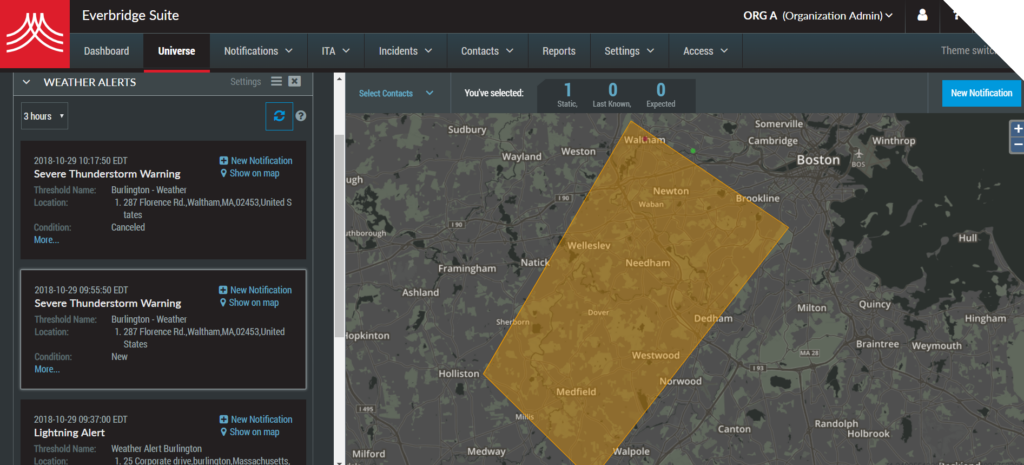The image size is (1024, 465).
Task: Click the blue New Notification button
Action: pos(981,93)
